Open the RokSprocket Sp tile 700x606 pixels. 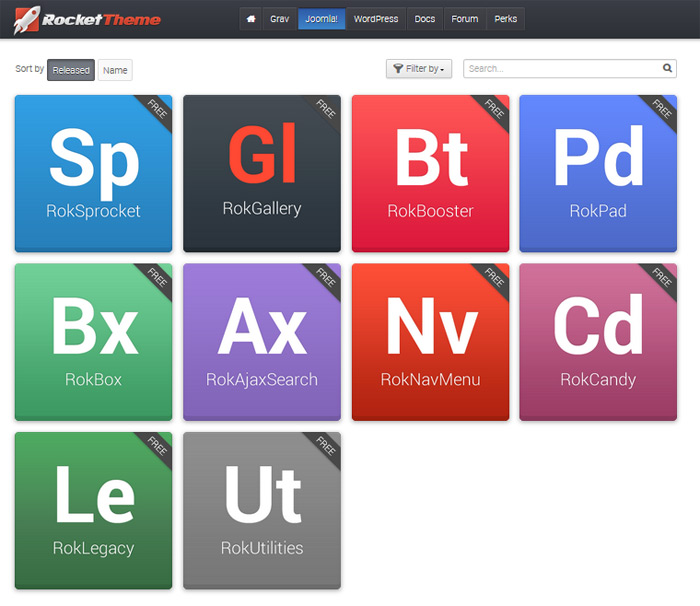tap(93, 173)
